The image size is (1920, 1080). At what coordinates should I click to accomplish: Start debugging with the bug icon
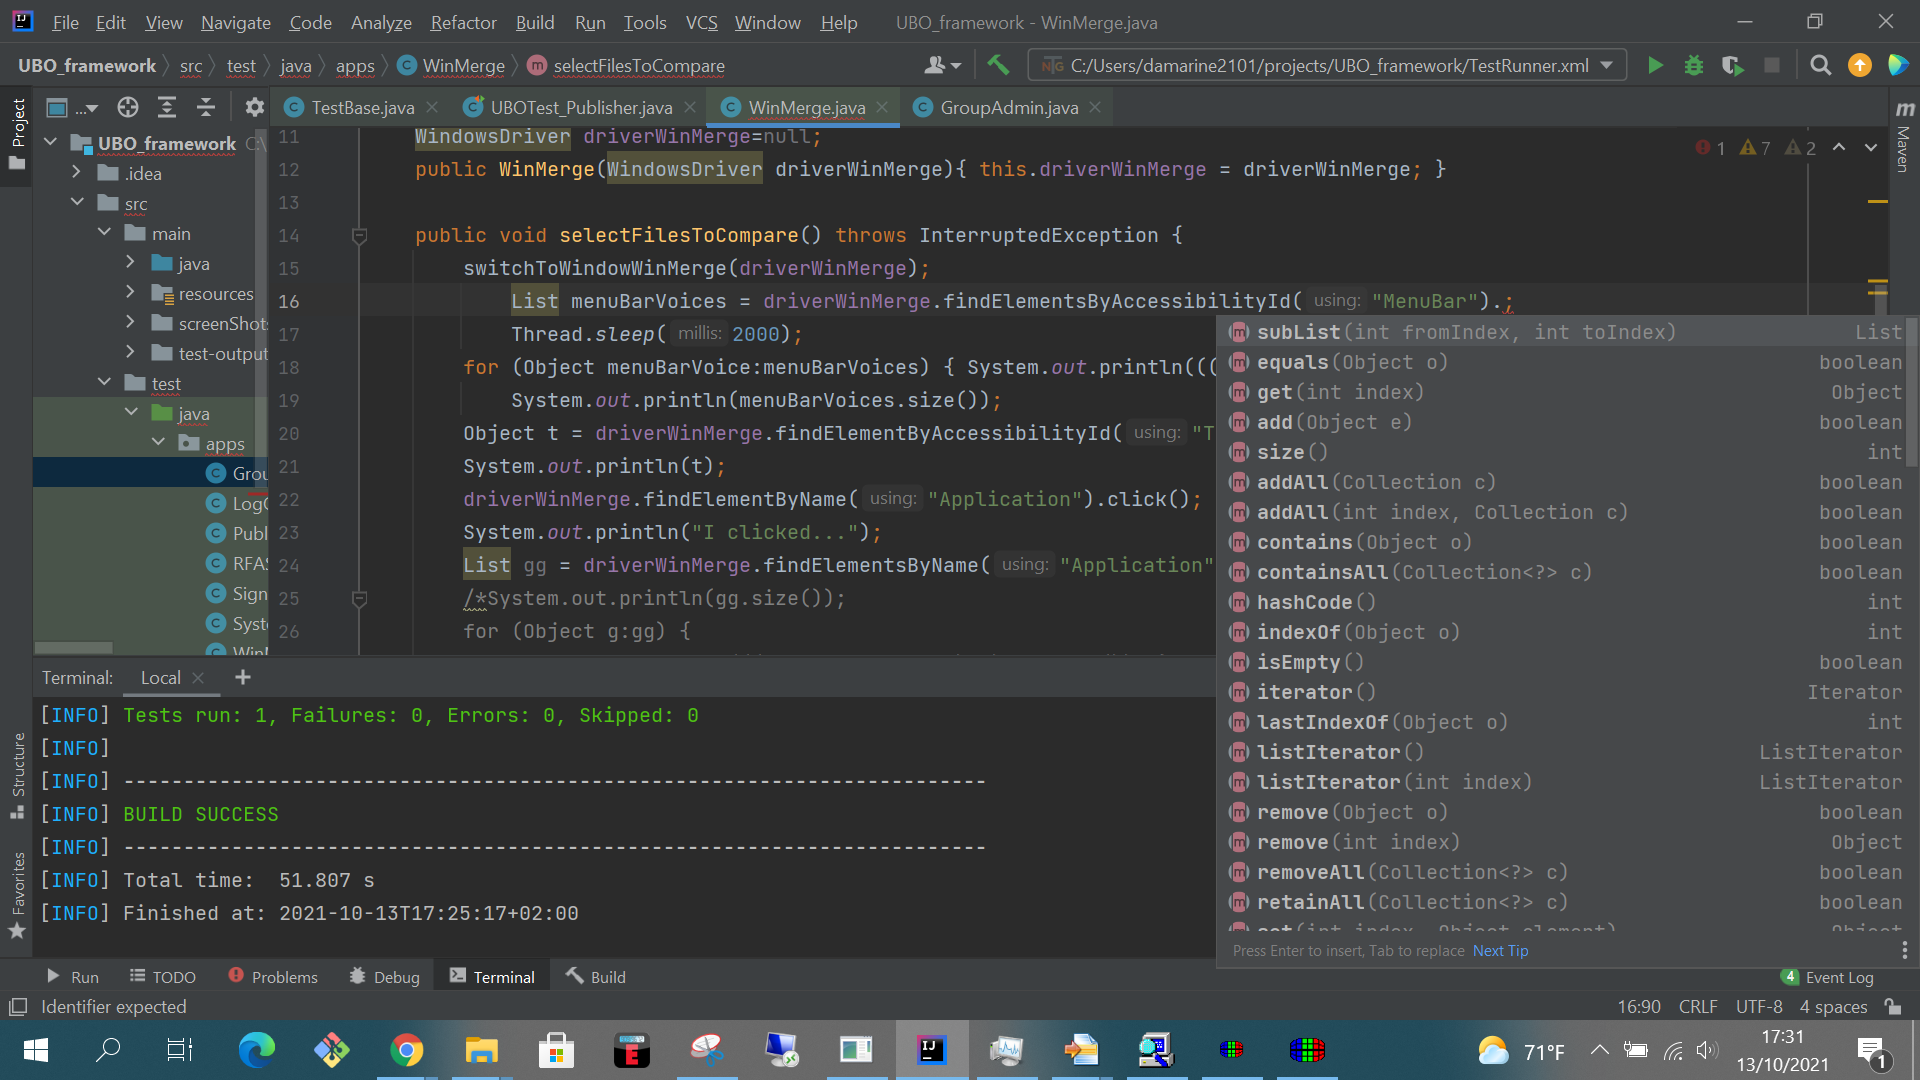coord(1694,65)
